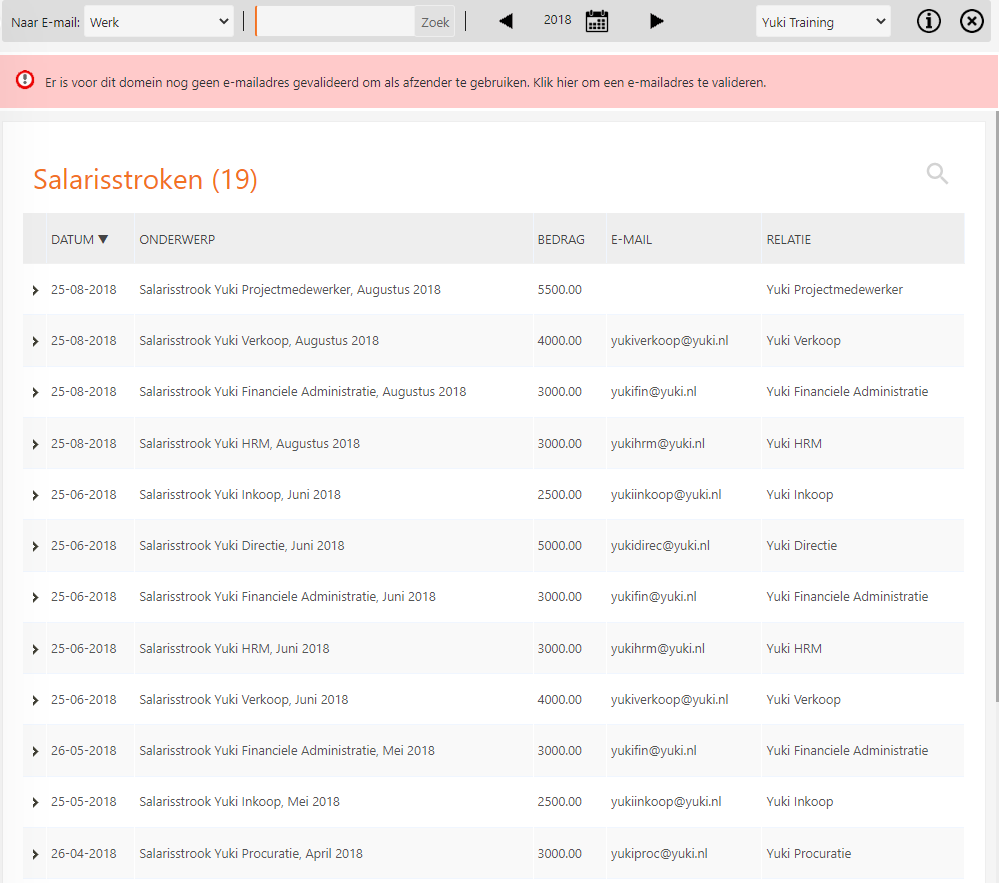999x883 pixels.
Task: Click email yukiinkoop@yuki.nl in Mei row
Action: coord(666,801)
